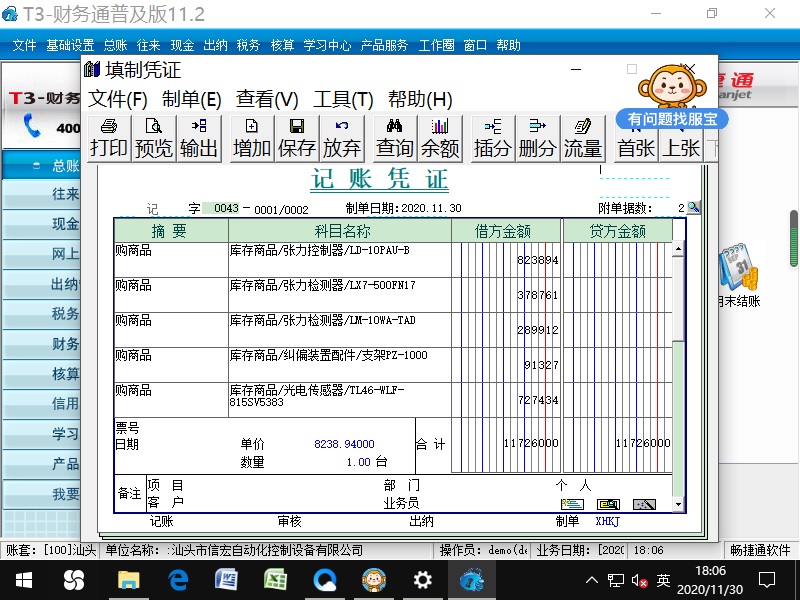800x600 pixels.
Task: Click the voucher number field 0043
Action: pyautogui.click(x=221, y=208)
